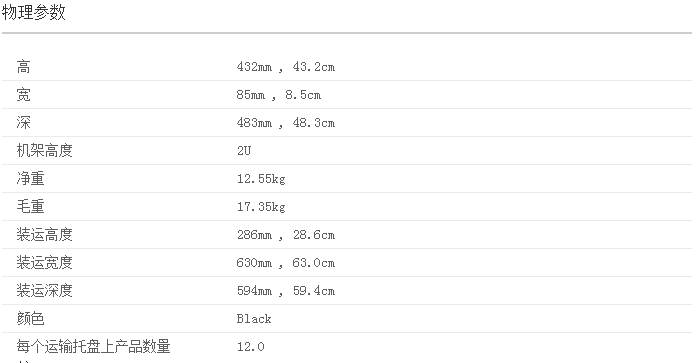Image resolution: width=700 pixels, height=363 pixels.
Task: Click the 17.35kg gross weight value
Action: pos(261,207)
